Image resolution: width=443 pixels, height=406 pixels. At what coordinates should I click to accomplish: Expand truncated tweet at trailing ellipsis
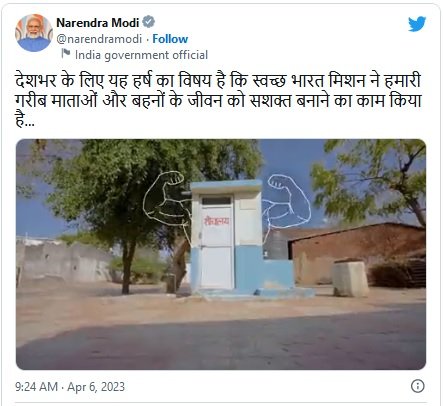pyautogui.click(x=29, y=123)
